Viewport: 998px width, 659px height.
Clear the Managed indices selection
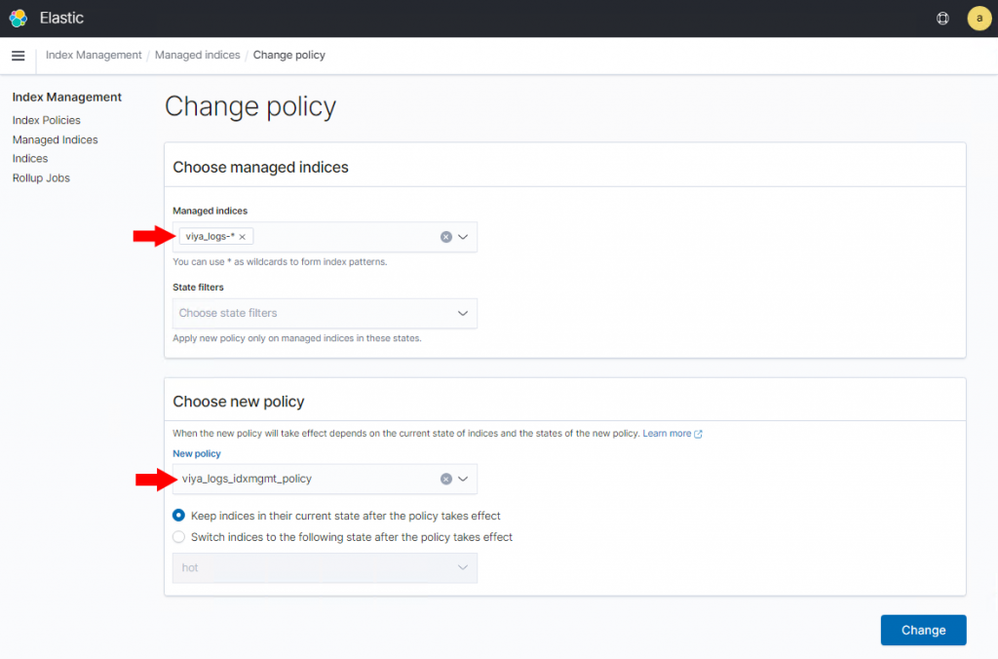(x=446, y=237)
